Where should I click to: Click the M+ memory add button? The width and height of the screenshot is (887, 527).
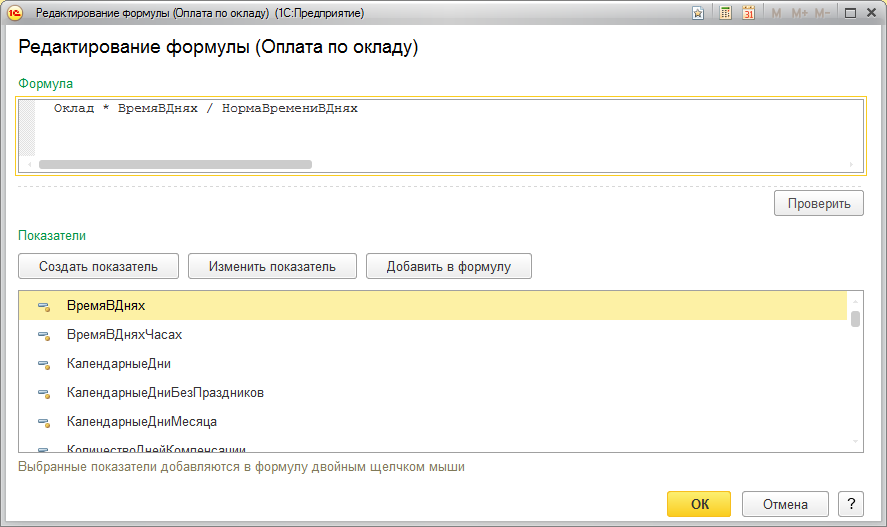coord(799,13)
